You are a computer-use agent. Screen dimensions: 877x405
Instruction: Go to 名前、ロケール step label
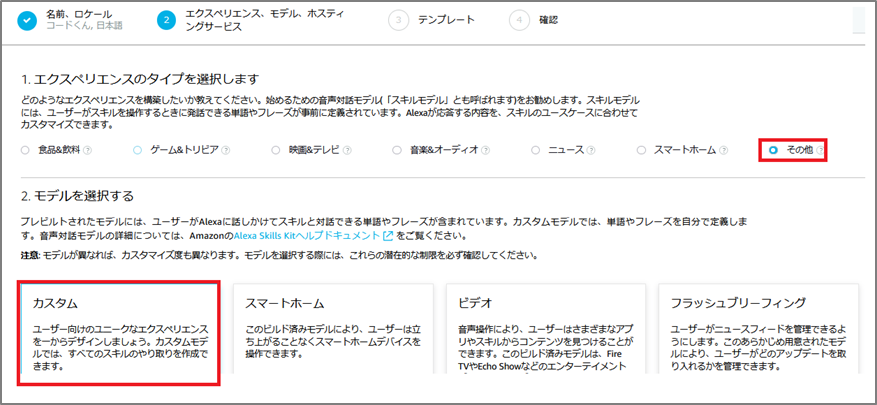click(78, 15)
